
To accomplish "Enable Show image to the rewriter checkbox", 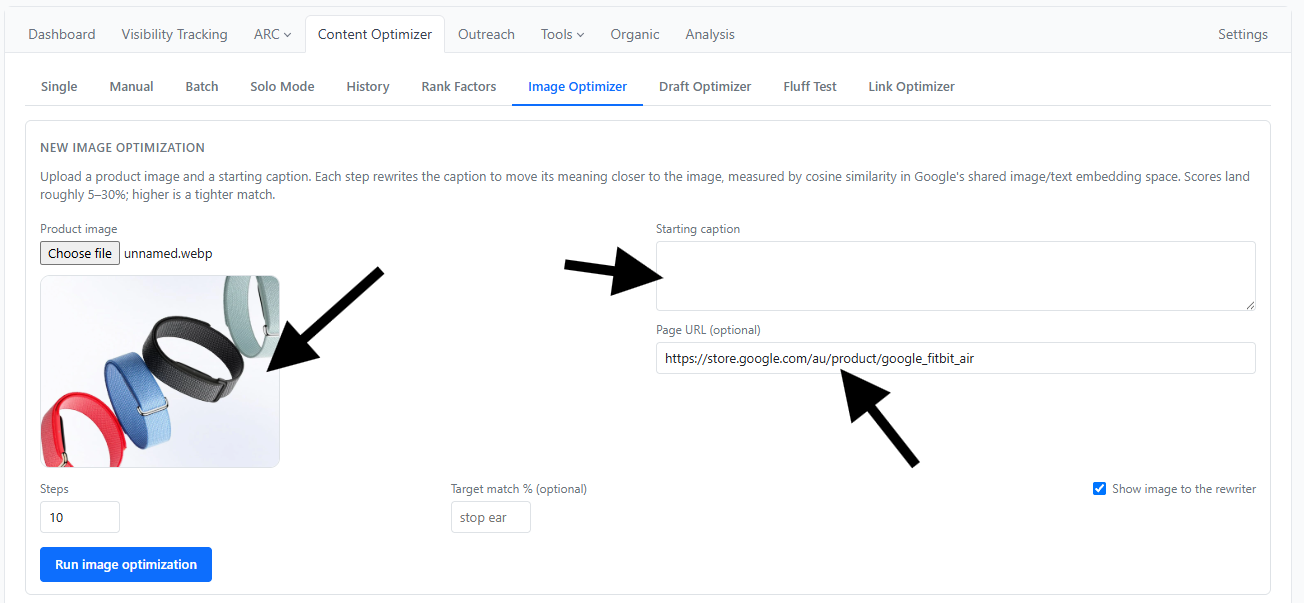I will 1100,489.
